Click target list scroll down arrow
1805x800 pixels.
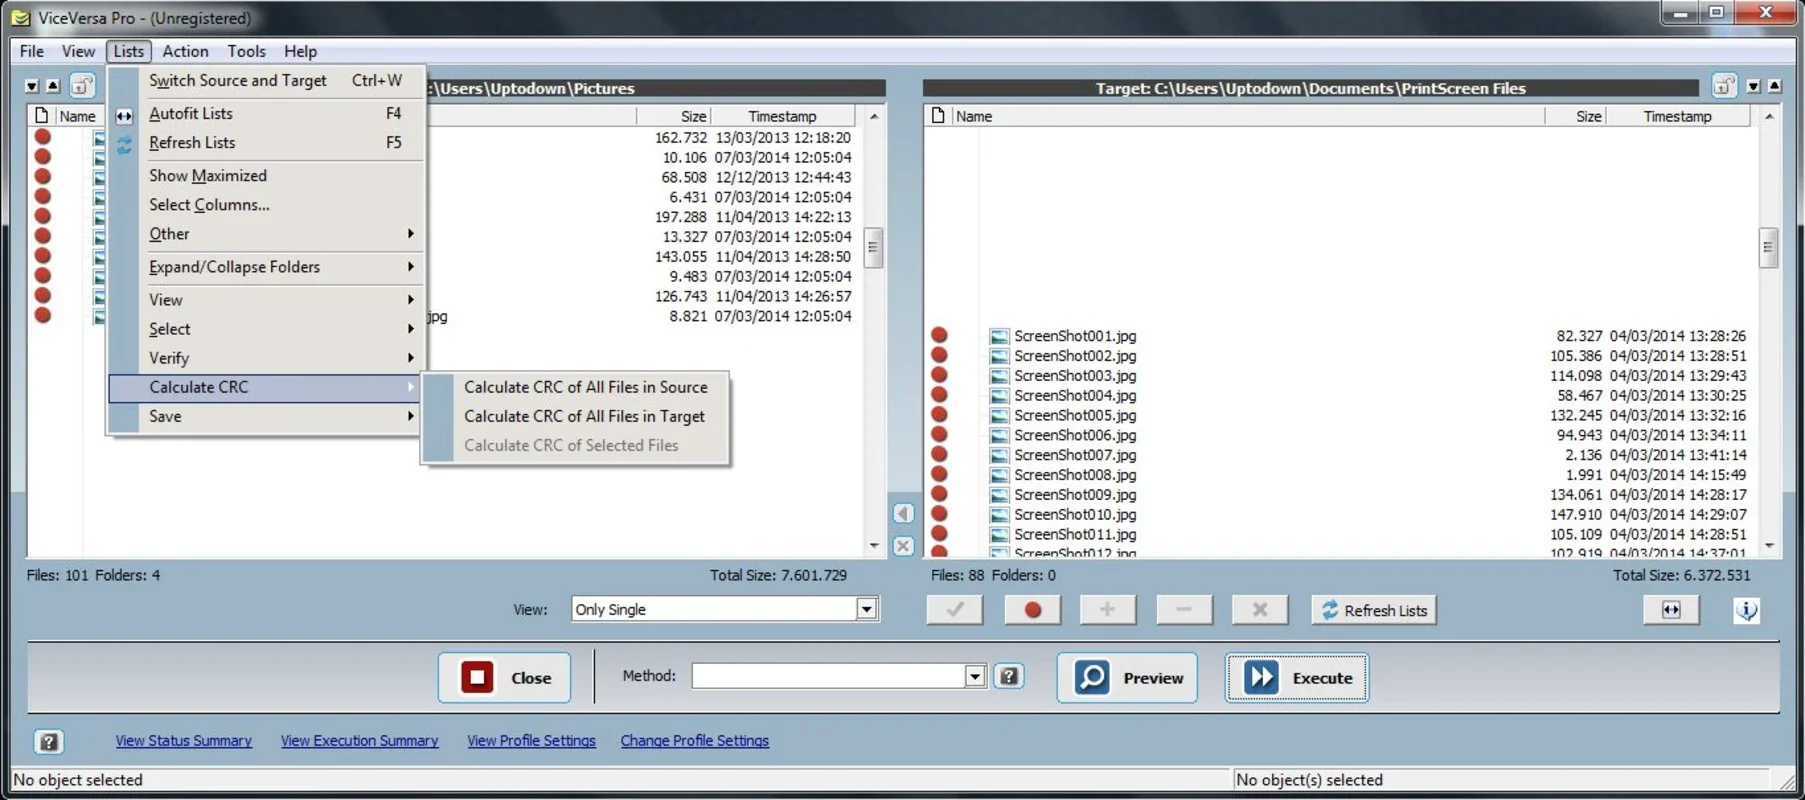(x=1769, y=546)
